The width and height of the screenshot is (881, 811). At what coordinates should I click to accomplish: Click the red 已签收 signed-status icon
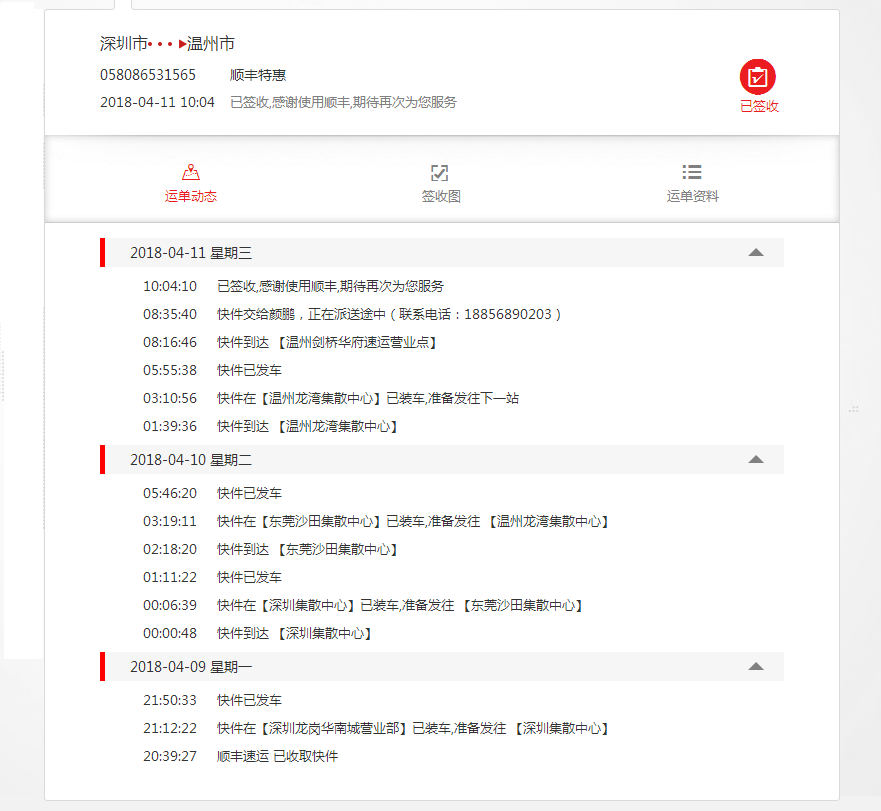[x=757, y=77]
